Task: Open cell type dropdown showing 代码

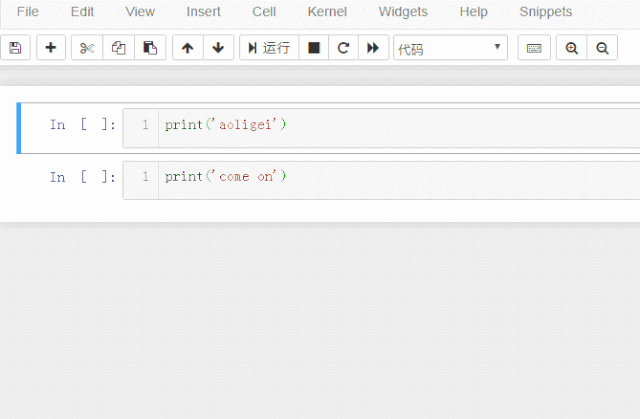Action: 450,48
